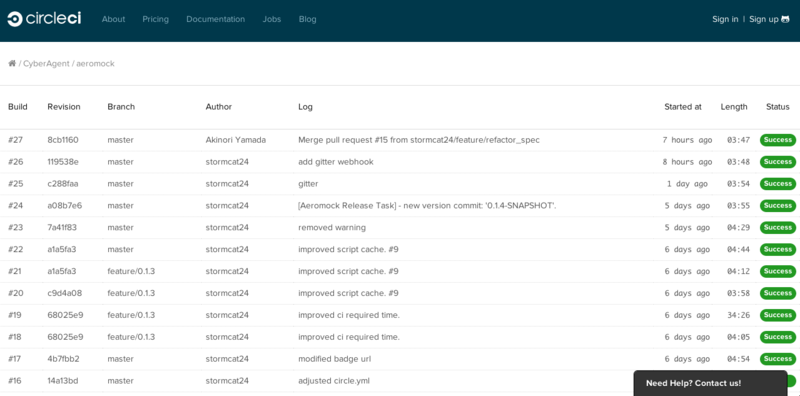Open the Need Help? Contact us! widget

click(x=710, y=383)
